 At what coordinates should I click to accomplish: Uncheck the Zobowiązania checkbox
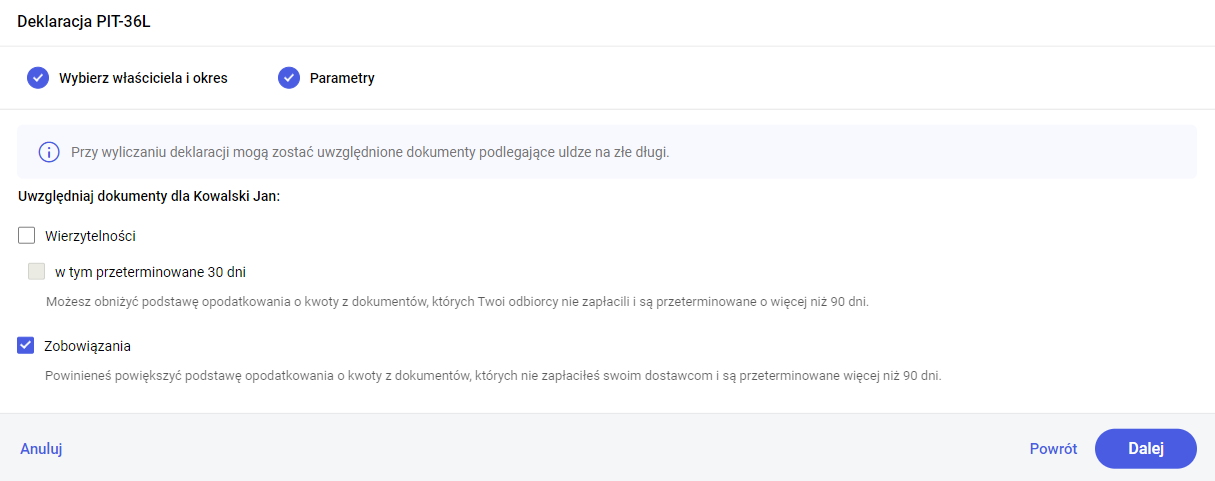click(27, 346)
